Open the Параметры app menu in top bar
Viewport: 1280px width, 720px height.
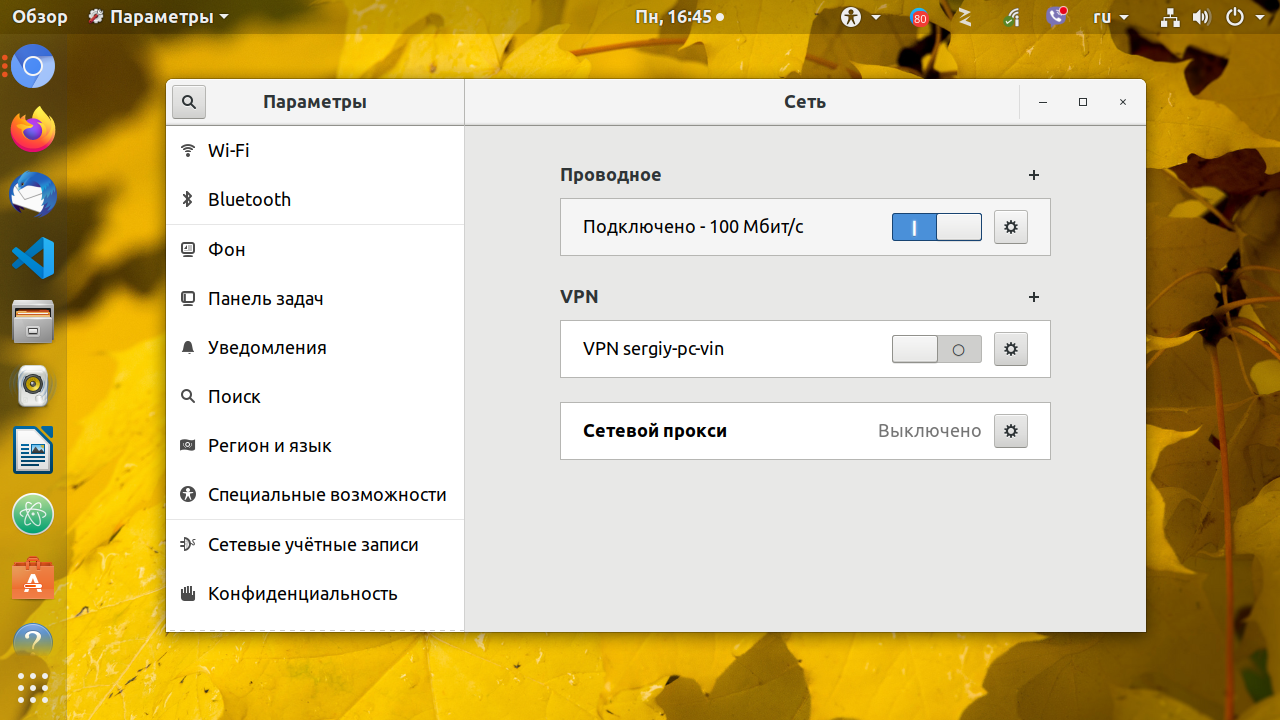point(159,17)
